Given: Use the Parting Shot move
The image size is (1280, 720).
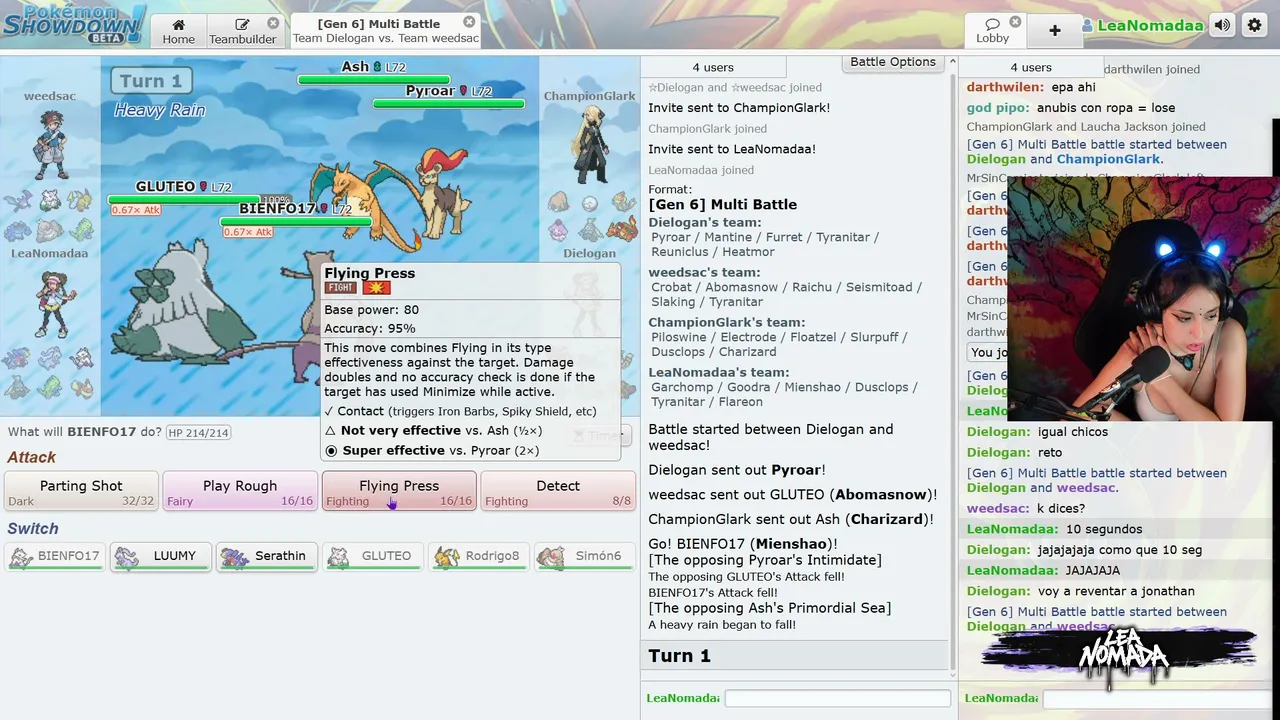Looking at the screenshot, I should (81, 491).
